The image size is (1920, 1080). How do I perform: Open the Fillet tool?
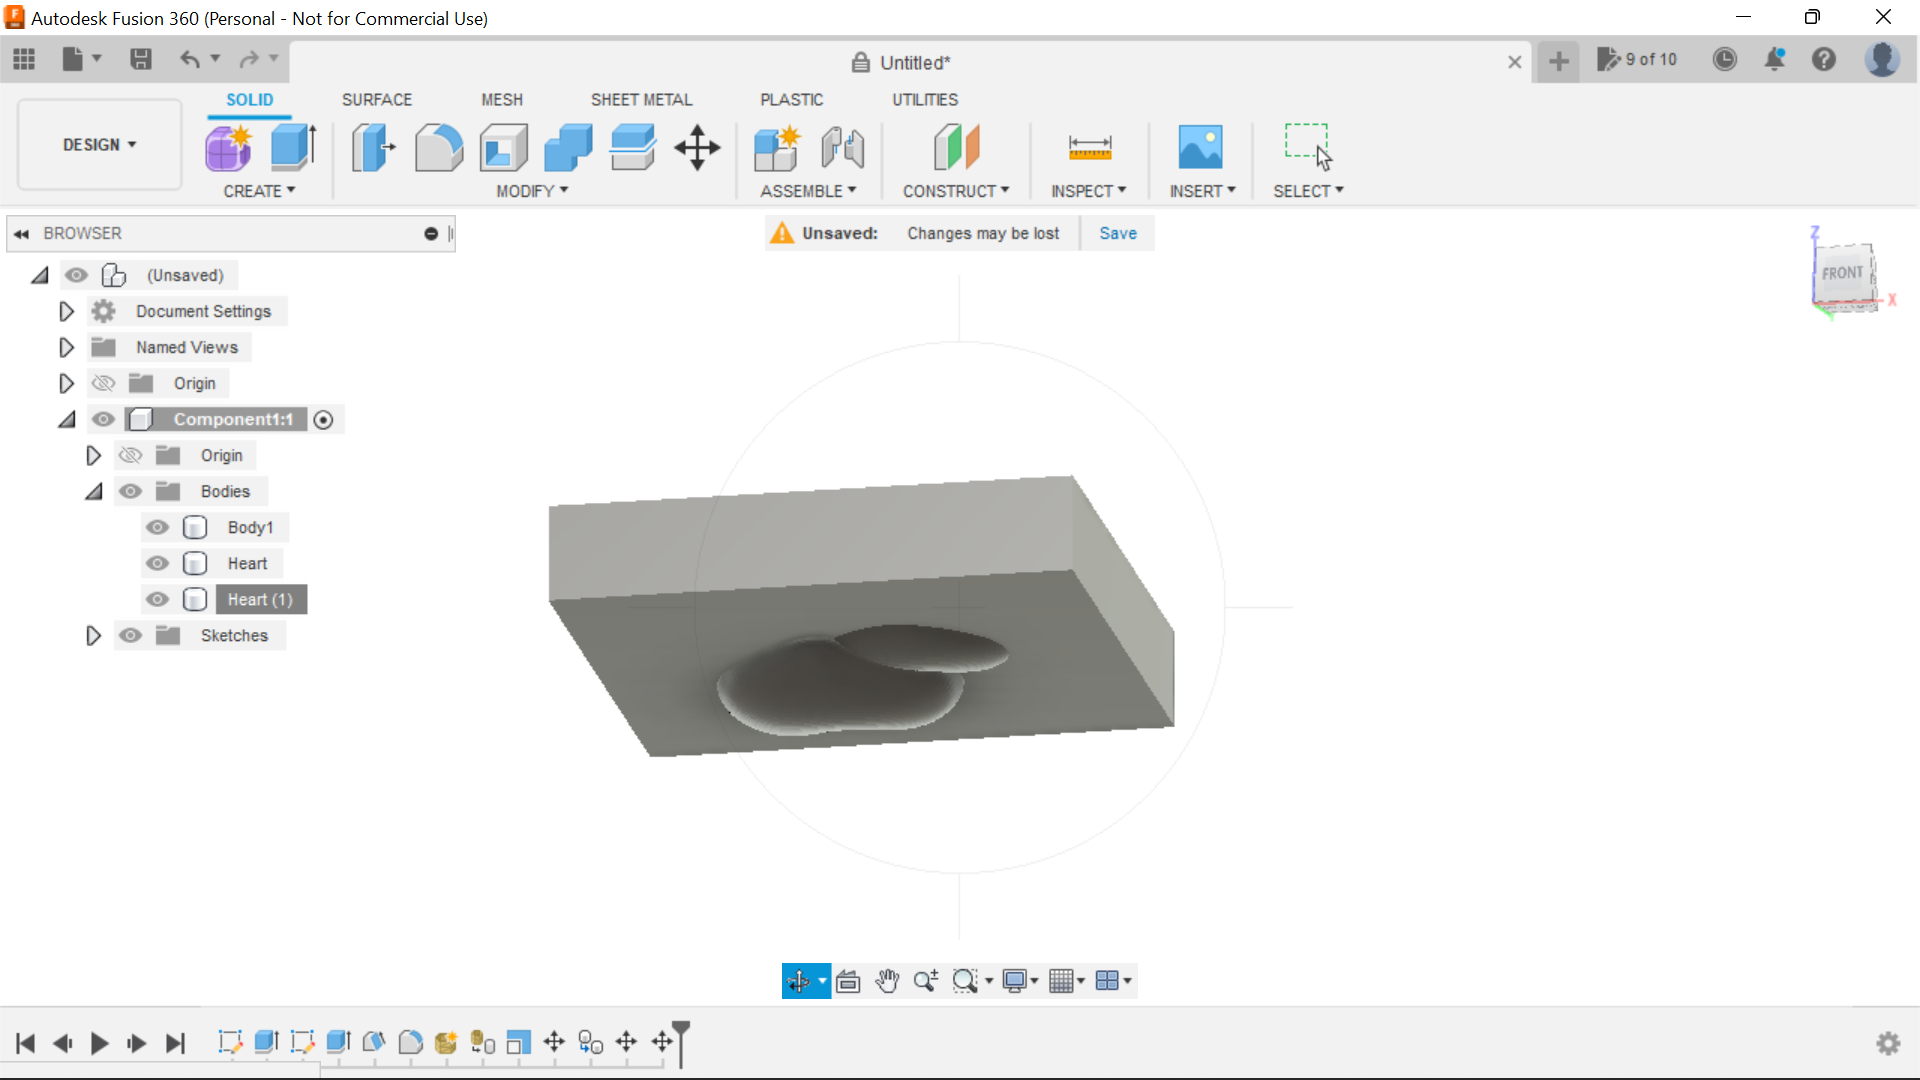pyautogui.click(x=439, y=146)
